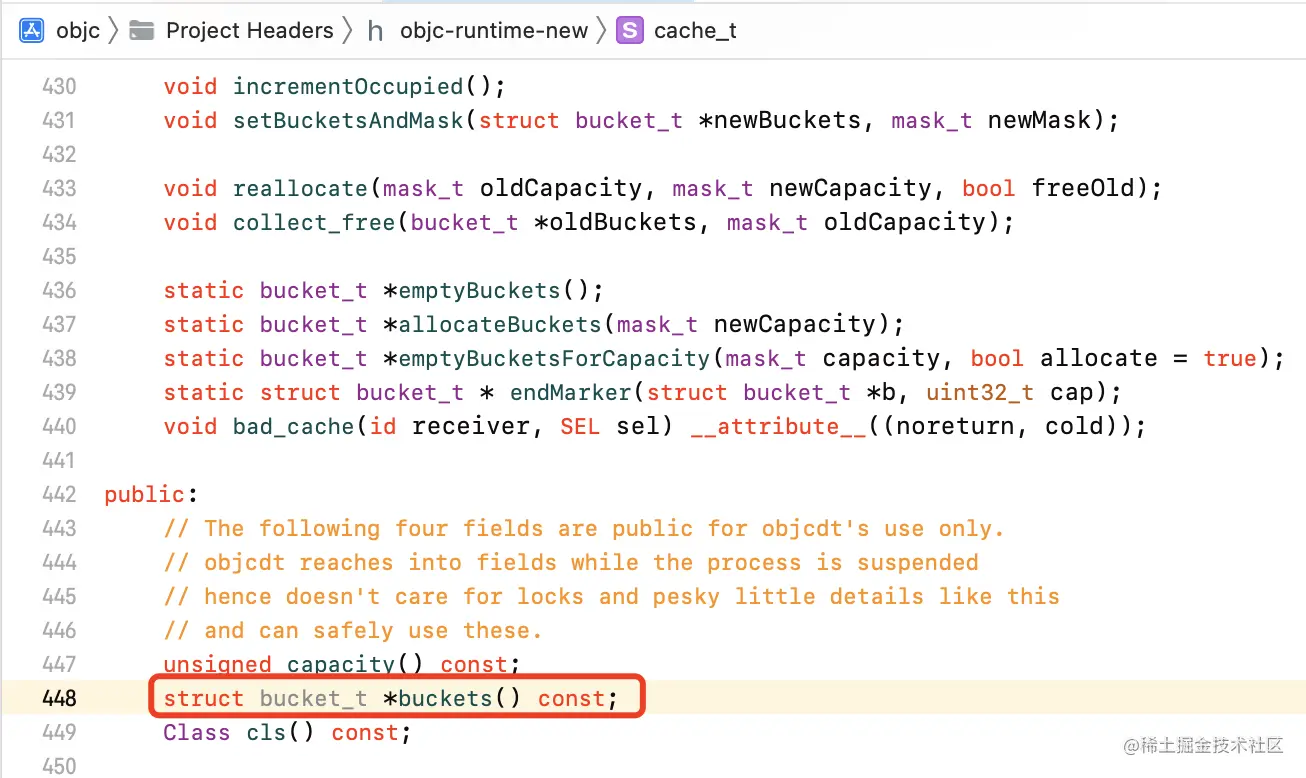Open the Project Headers breadcrumb item
Image resolution: width=1306 pixels, height=778 pixels.
coord(249,30)
